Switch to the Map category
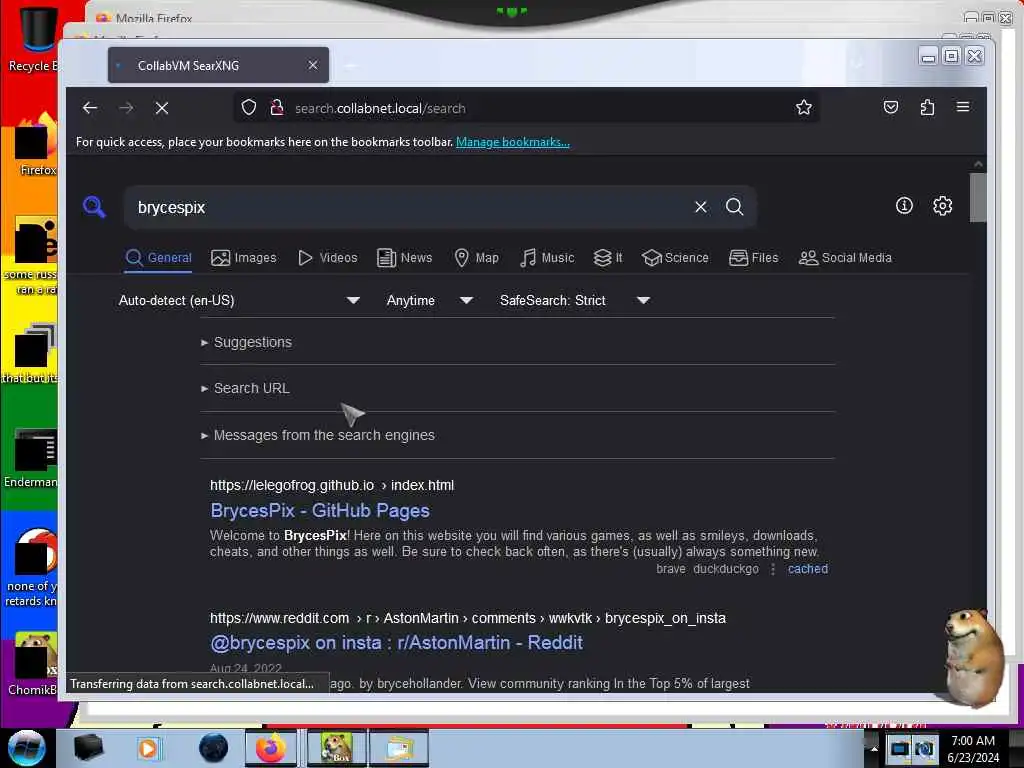This screenshot has height=768, width=1024. click(x=476, y=258)
